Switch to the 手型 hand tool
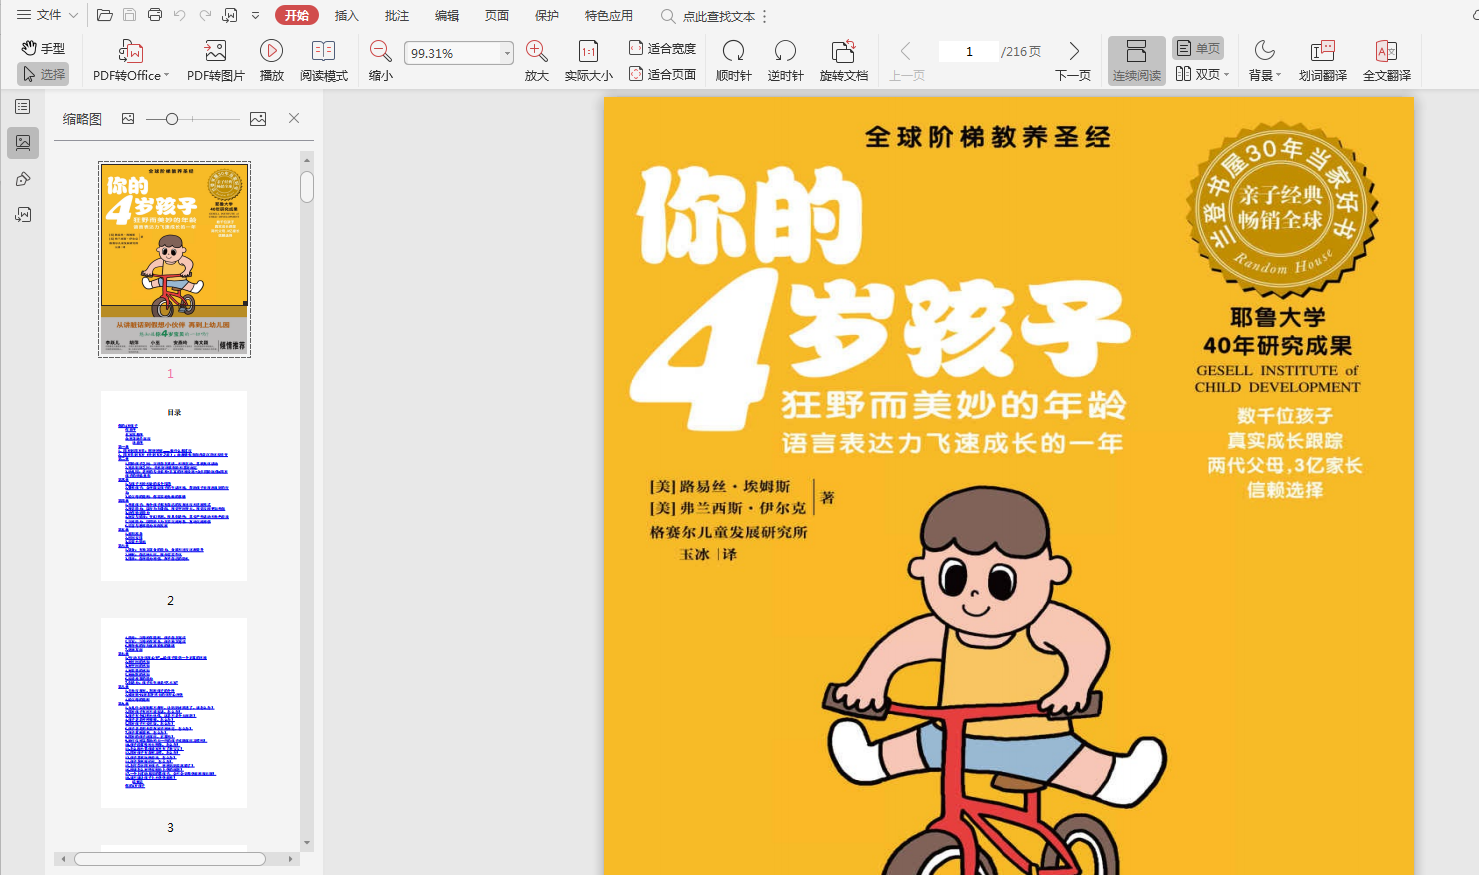Viewport: 1479px width, 875px height. coord(43,48)
